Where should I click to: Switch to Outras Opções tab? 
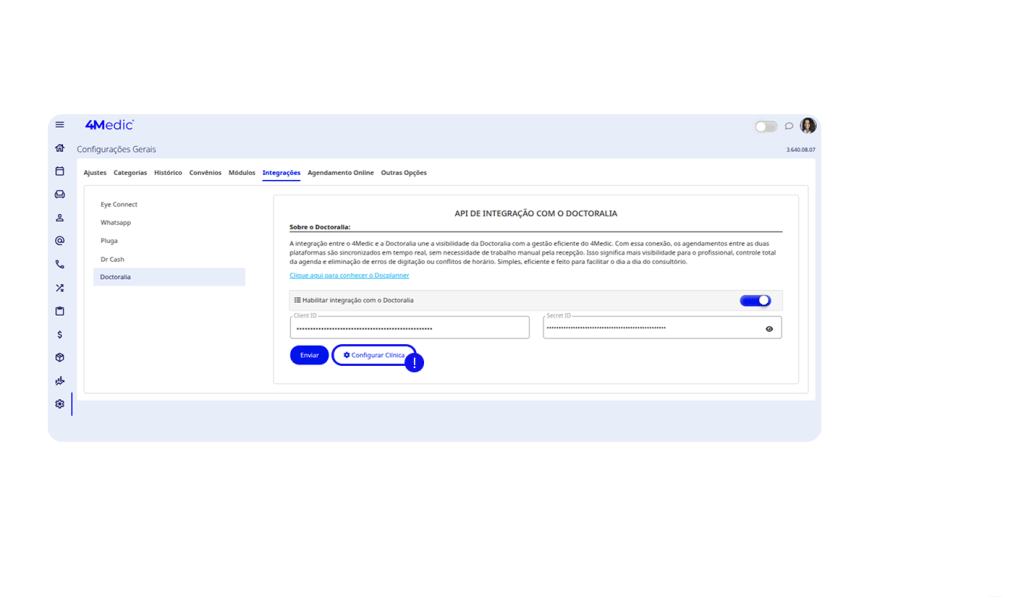coord(404,173)
